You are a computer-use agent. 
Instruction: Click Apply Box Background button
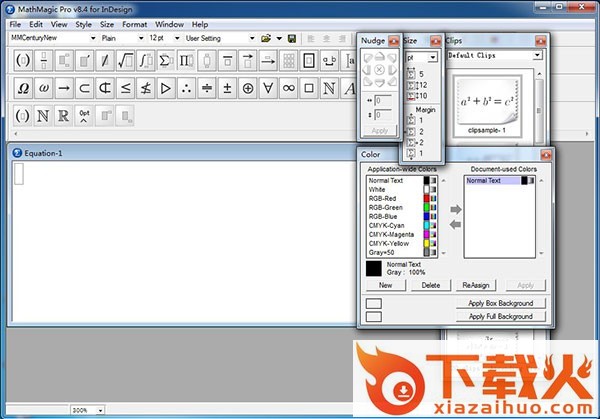(501, 303)
